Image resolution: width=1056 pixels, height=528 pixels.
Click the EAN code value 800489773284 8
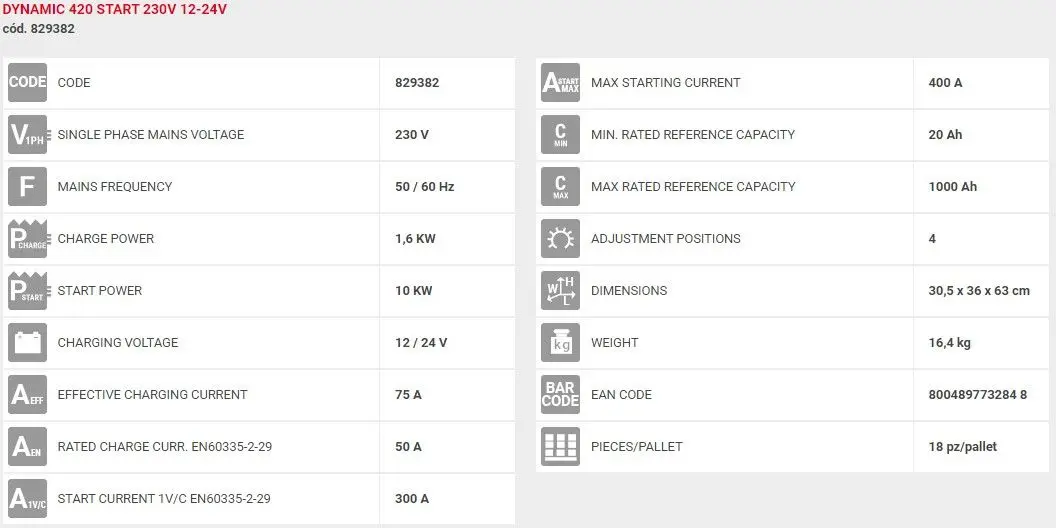[977, 395]
